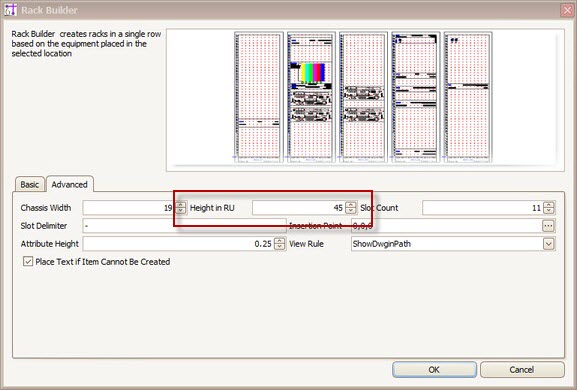
Task: Open the View Rule dropdown arrow
Action: point(548,244)
